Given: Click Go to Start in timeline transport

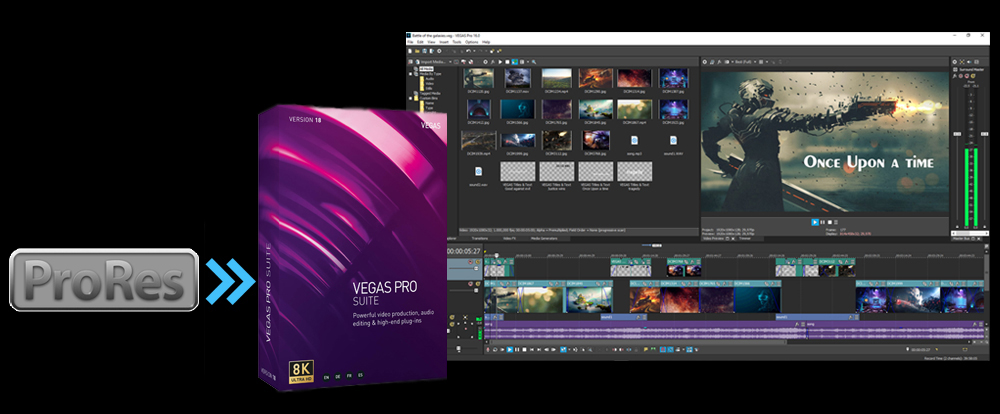Looking at the screenshot, I should [532, 350].
